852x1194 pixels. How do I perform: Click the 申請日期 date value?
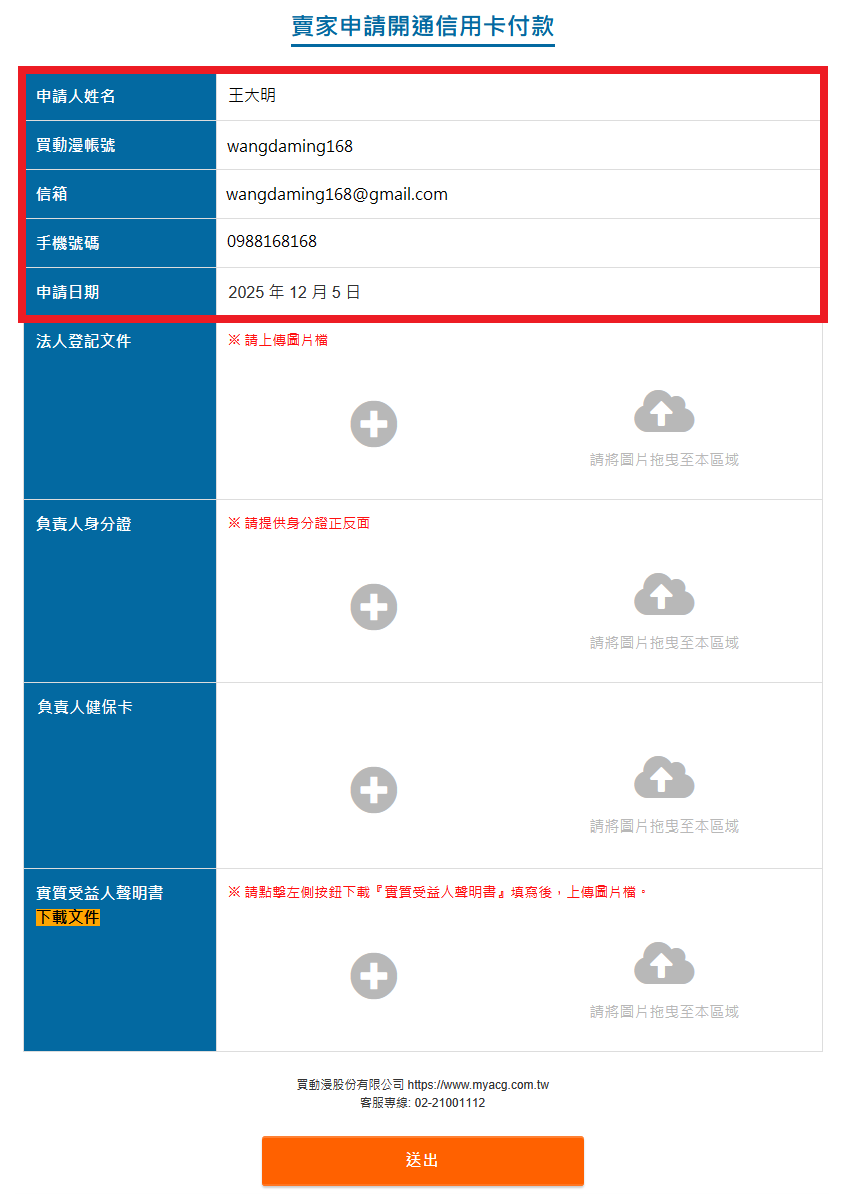[x=294, y=292]
